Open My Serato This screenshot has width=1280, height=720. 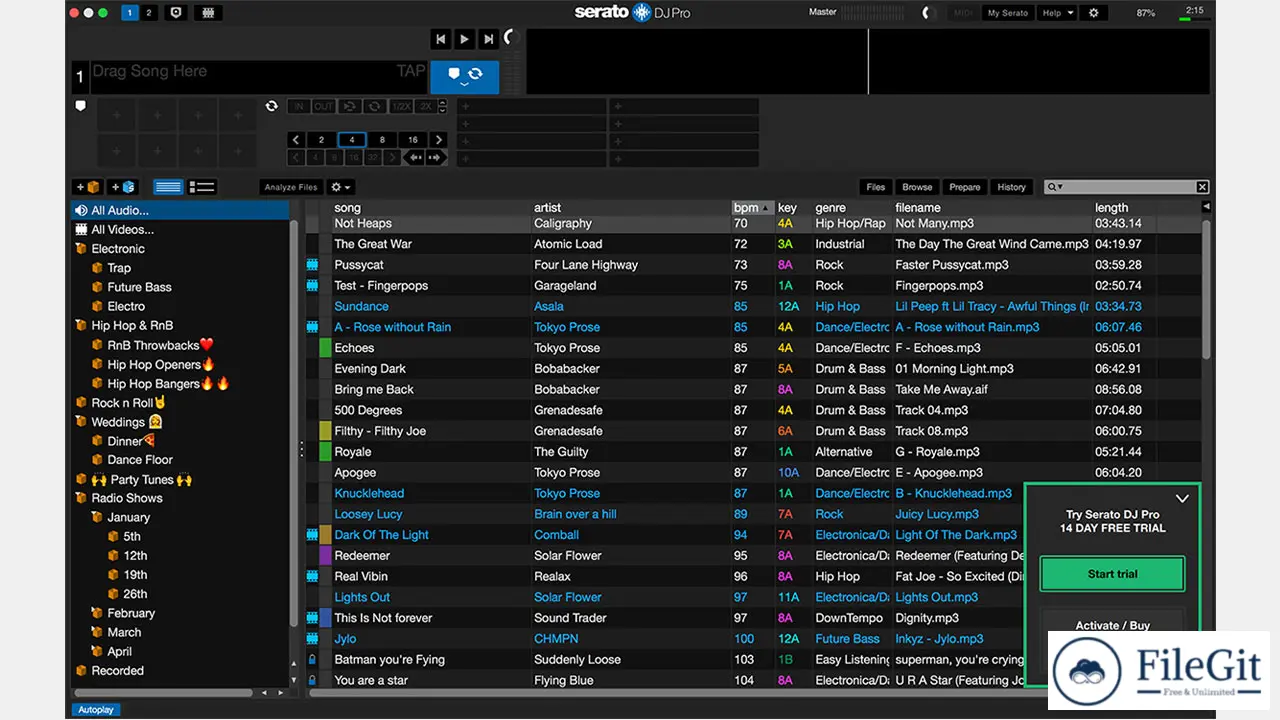(1007, 13)
